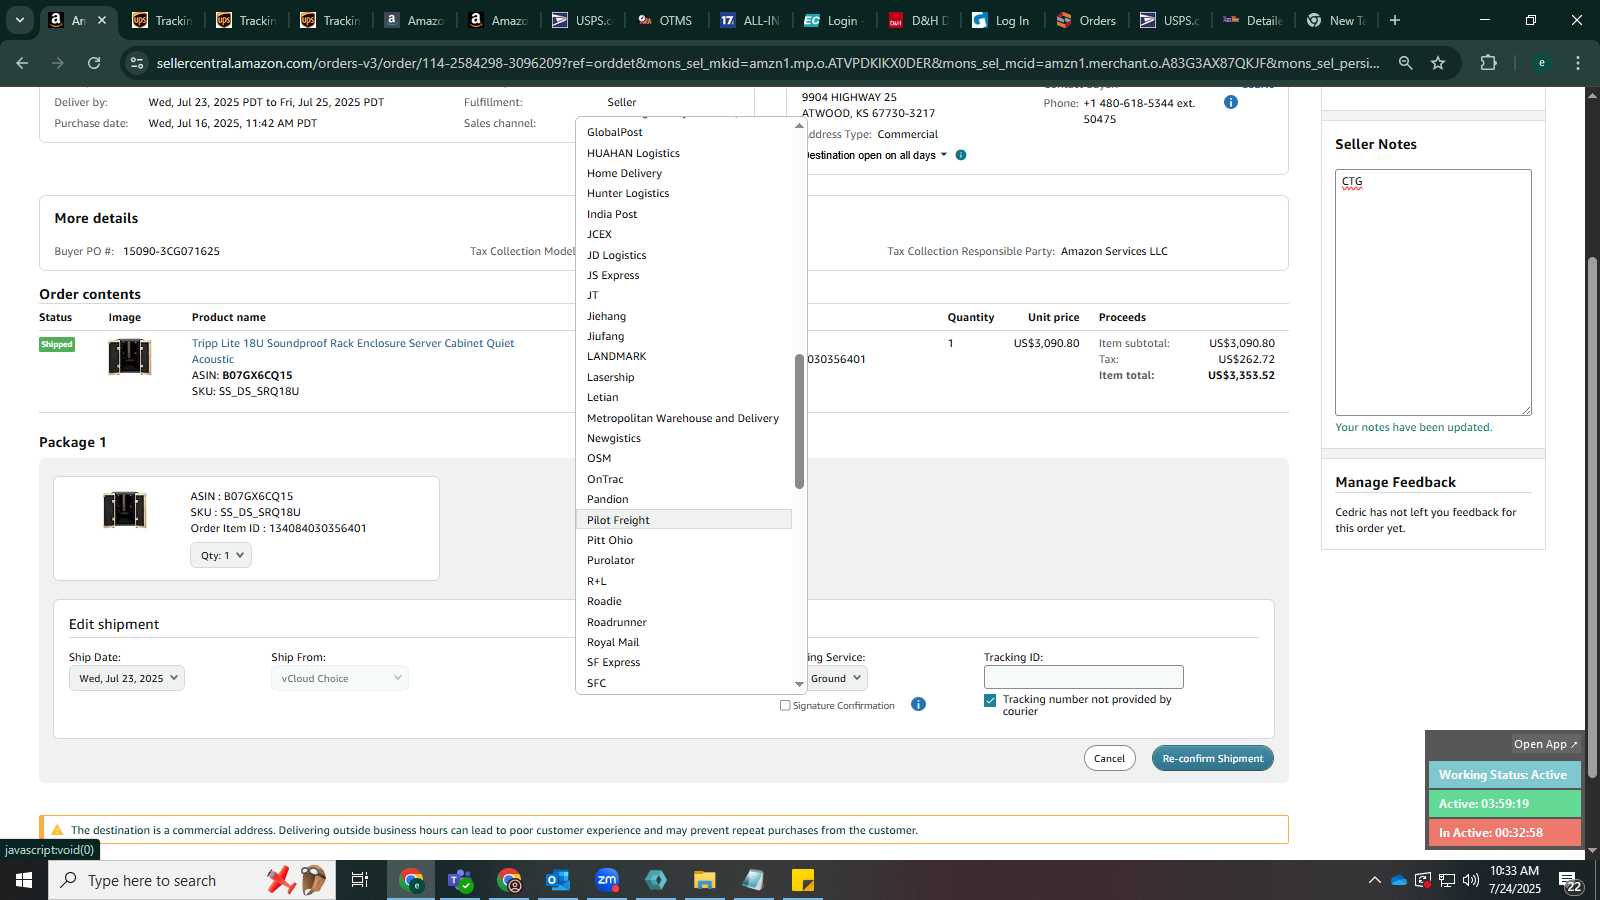This screenshot has height=900, width=1600.
Task: Click the In Active timer indicator
Action: [x=1504, y=832]
